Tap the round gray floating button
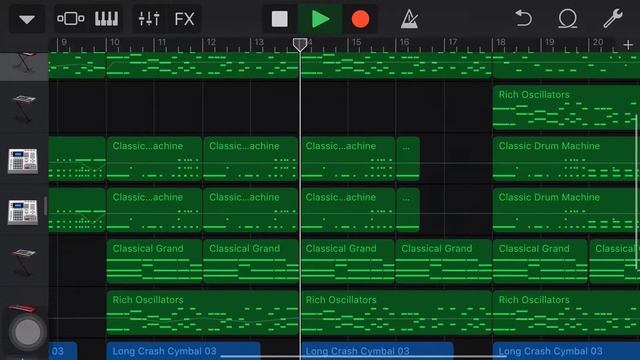Screen dimensions: 640x360 (x=27, y=332)
